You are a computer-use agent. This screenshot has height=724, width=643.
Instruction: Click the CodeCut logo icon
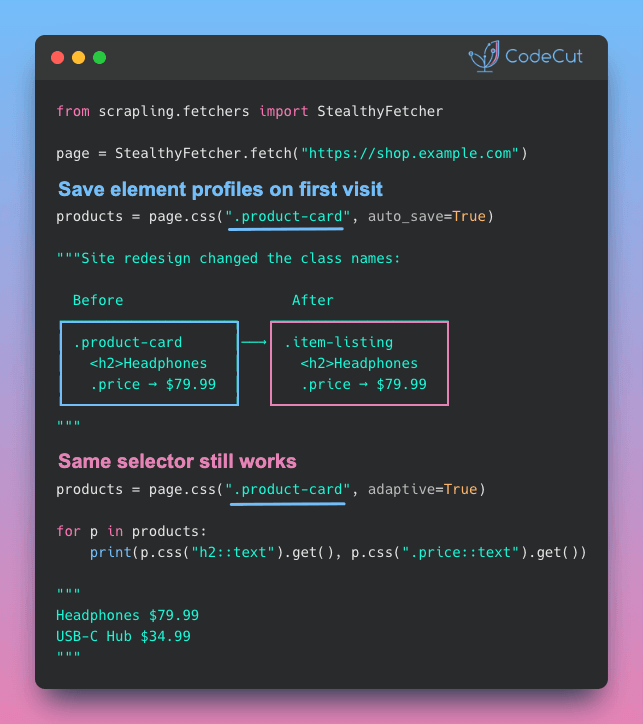click(484, 57)
